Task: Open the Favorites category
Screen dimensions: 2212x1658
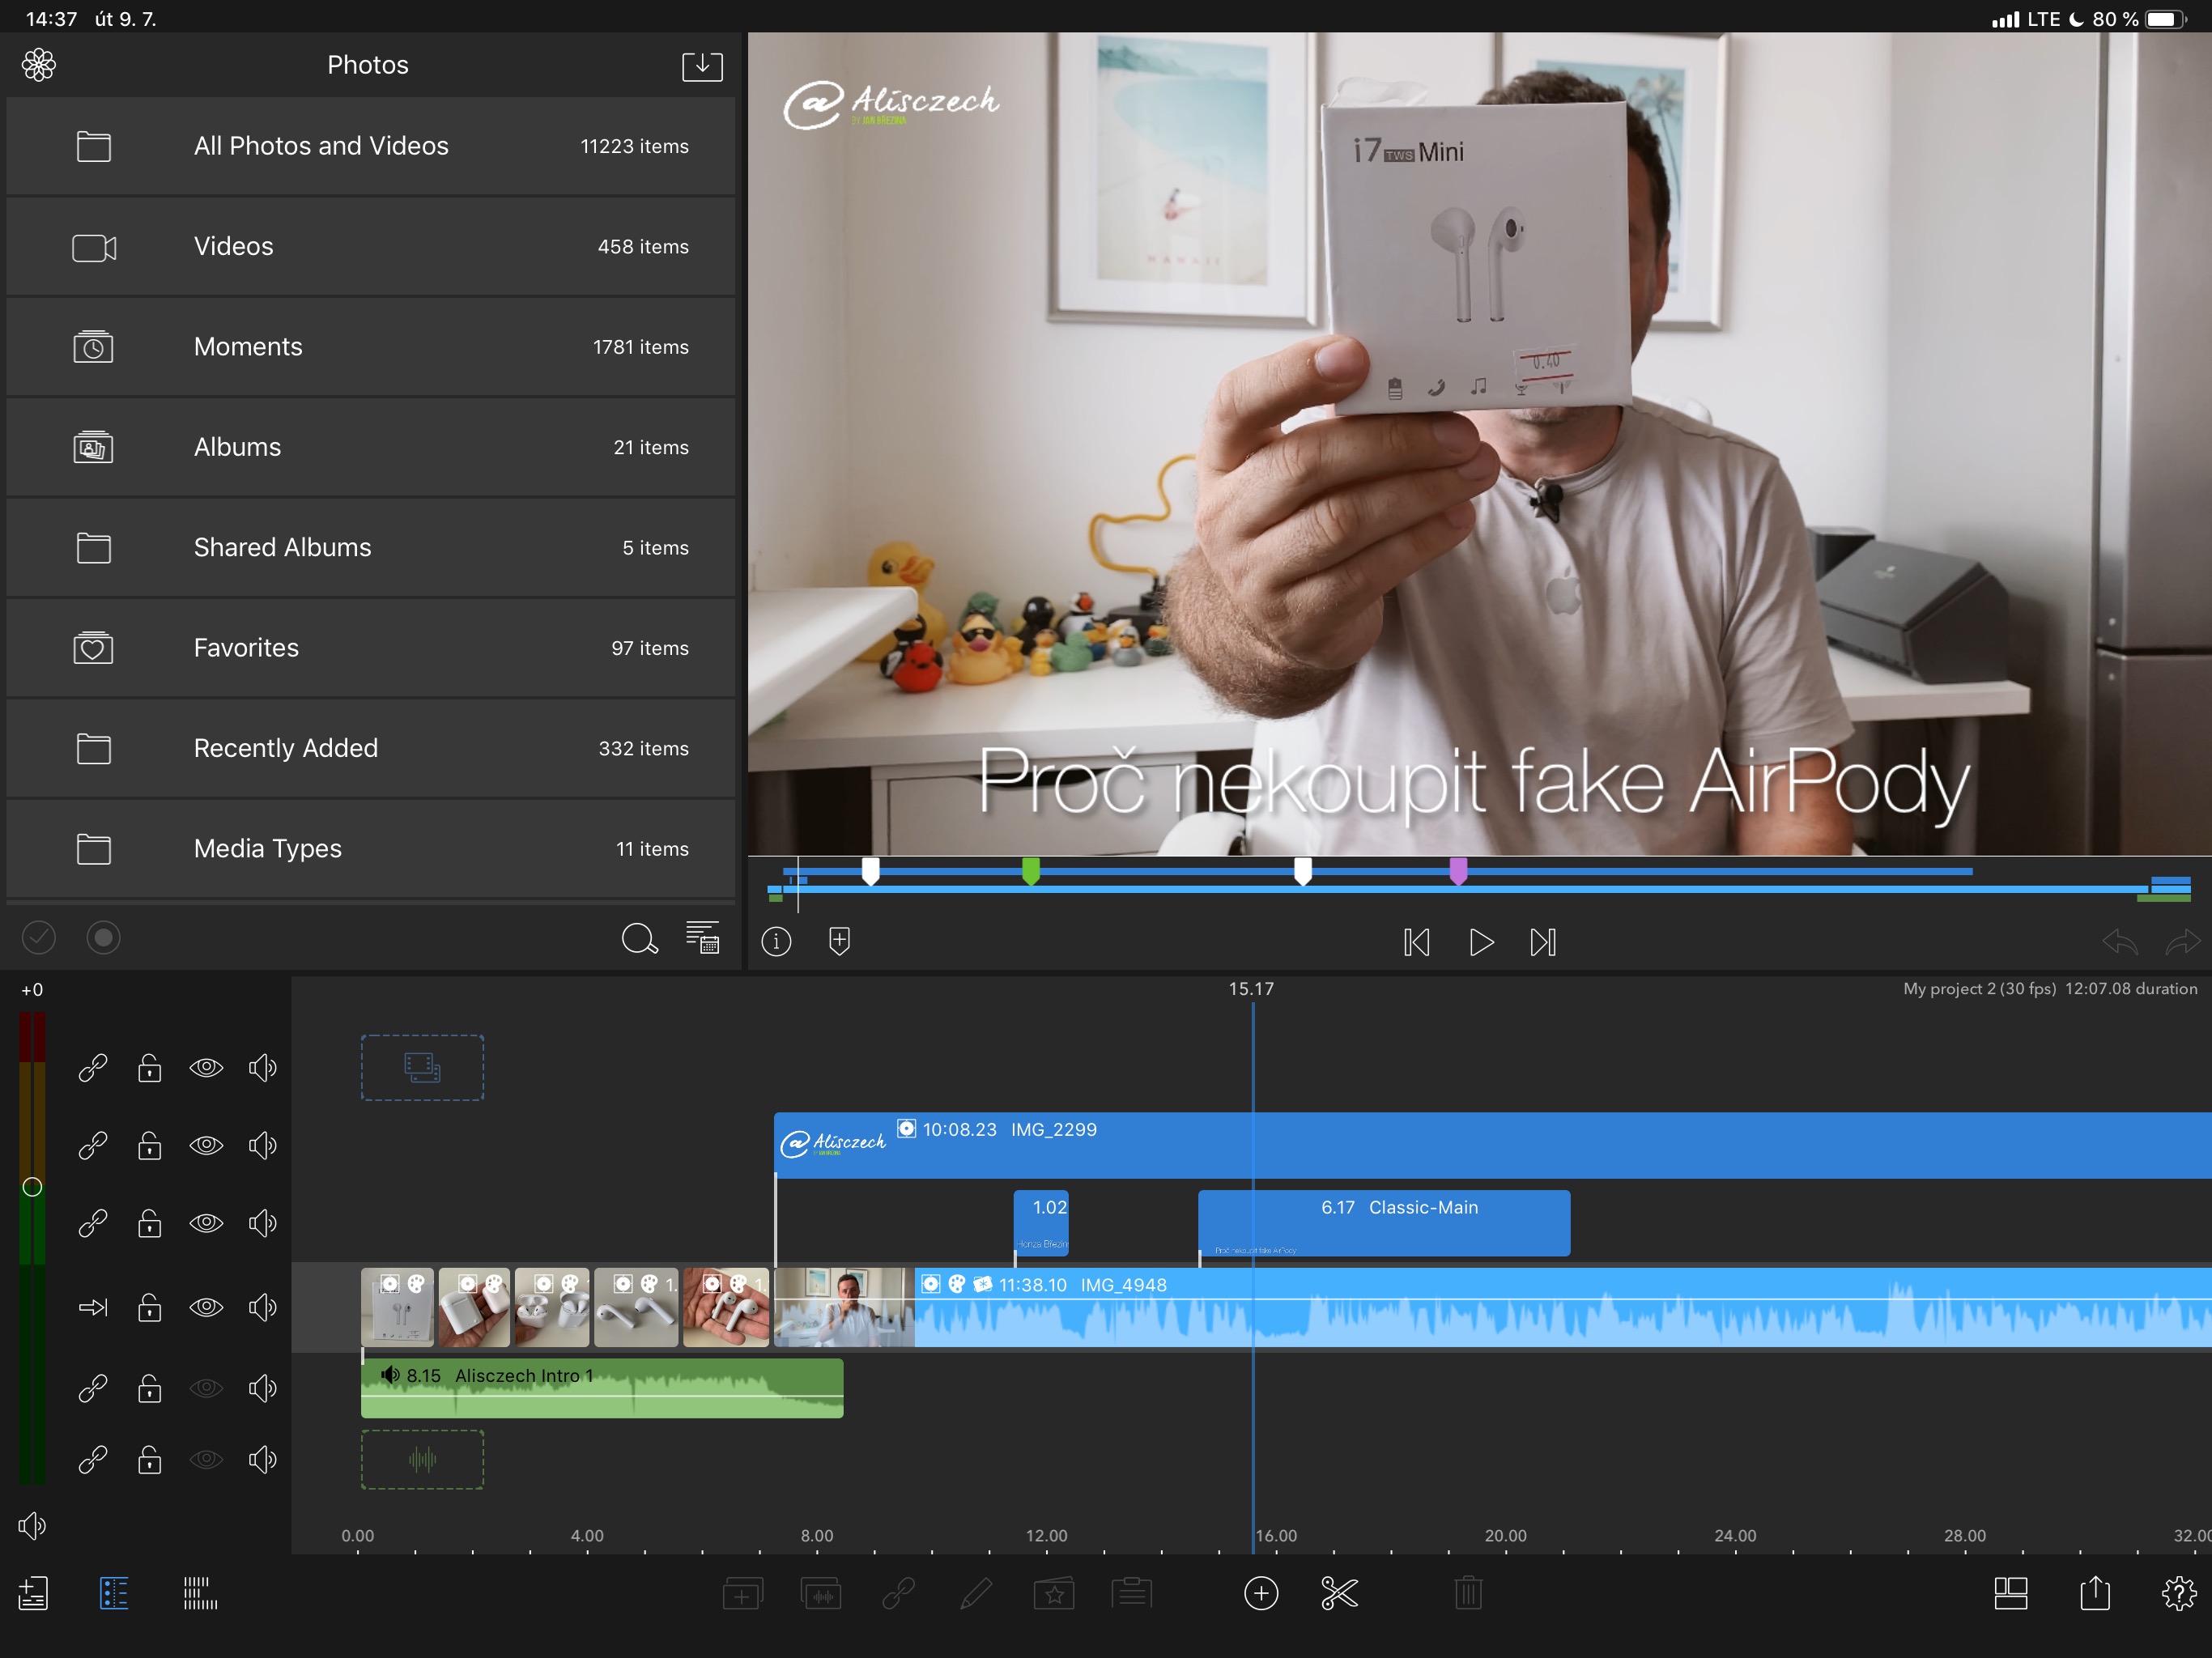Action: click(x=370, y=648)
